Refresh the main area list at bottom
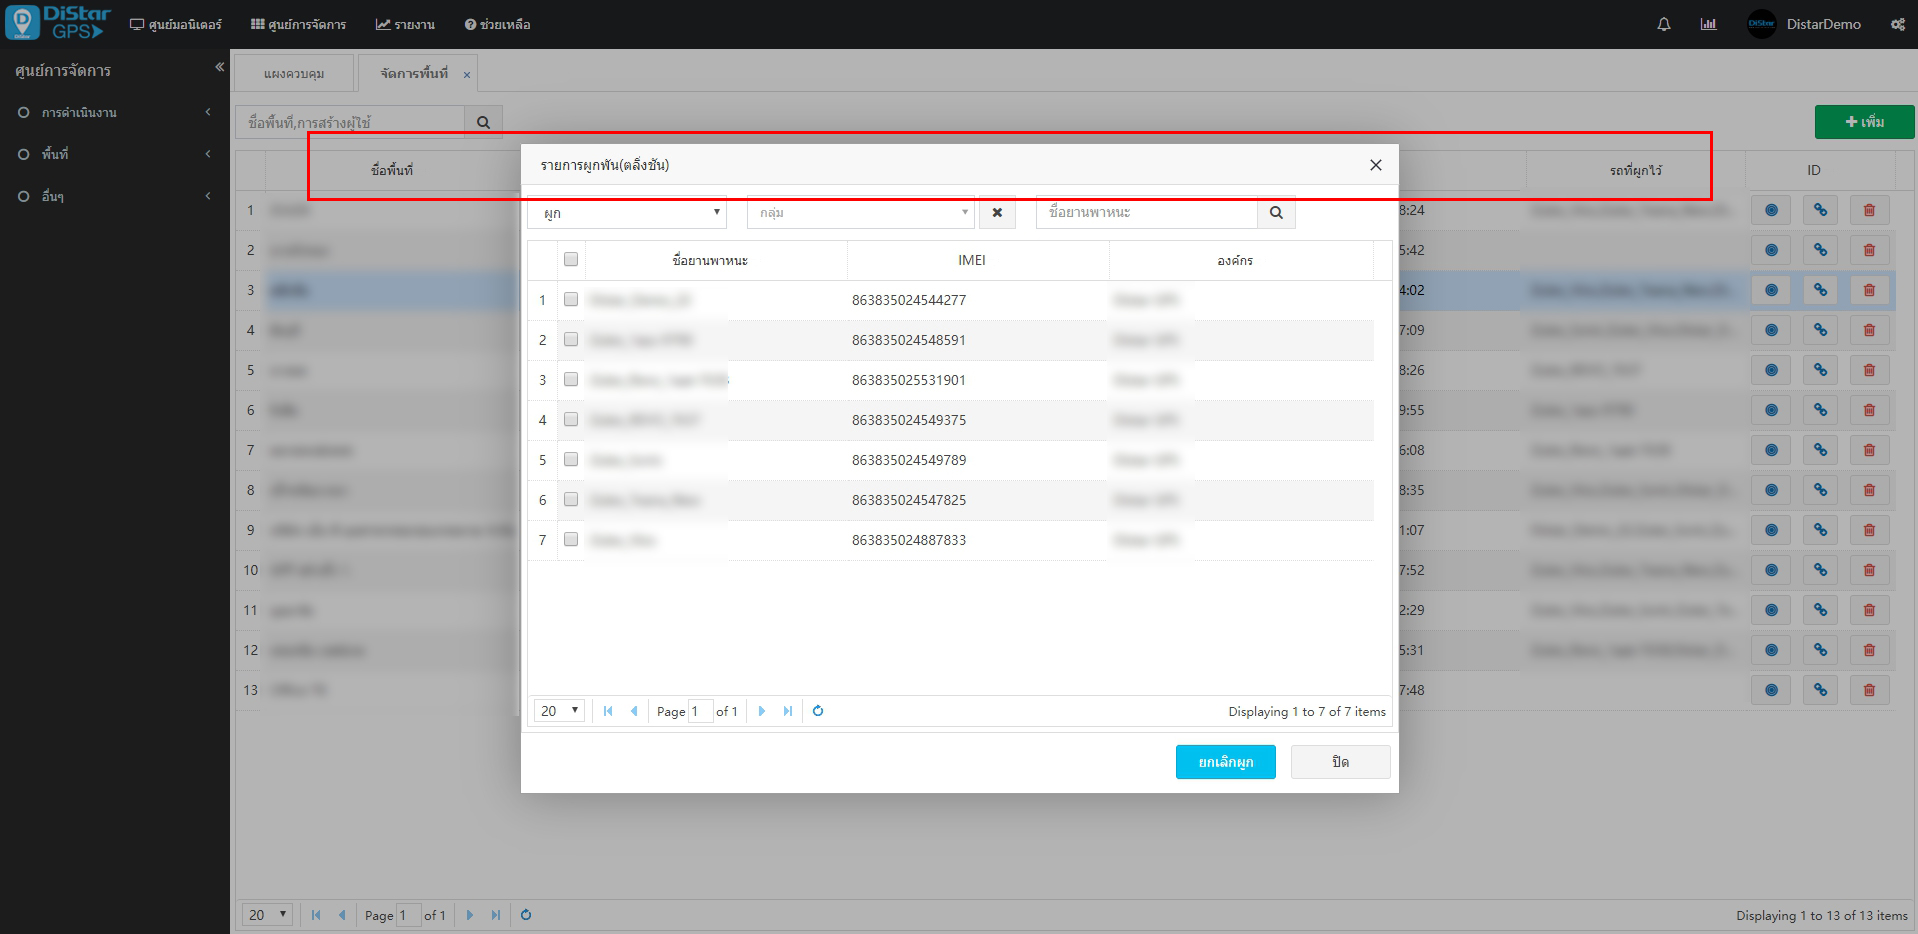The height and width of the screenshot is (934, 1918). click(x=526, y=915)
